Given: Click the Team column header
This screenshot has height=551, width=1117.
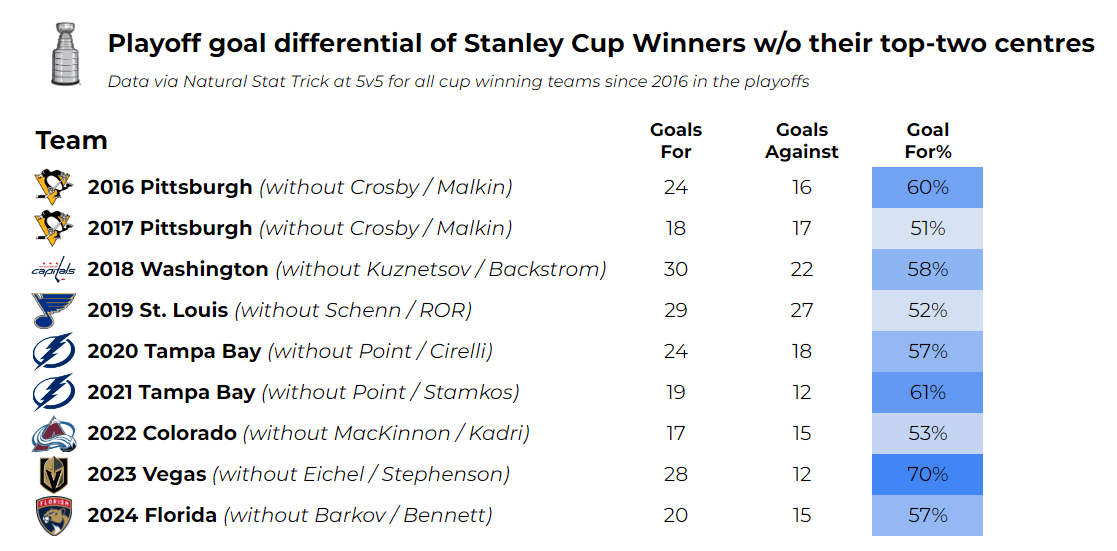Looking at the screenshot, I should pos(72,141).
